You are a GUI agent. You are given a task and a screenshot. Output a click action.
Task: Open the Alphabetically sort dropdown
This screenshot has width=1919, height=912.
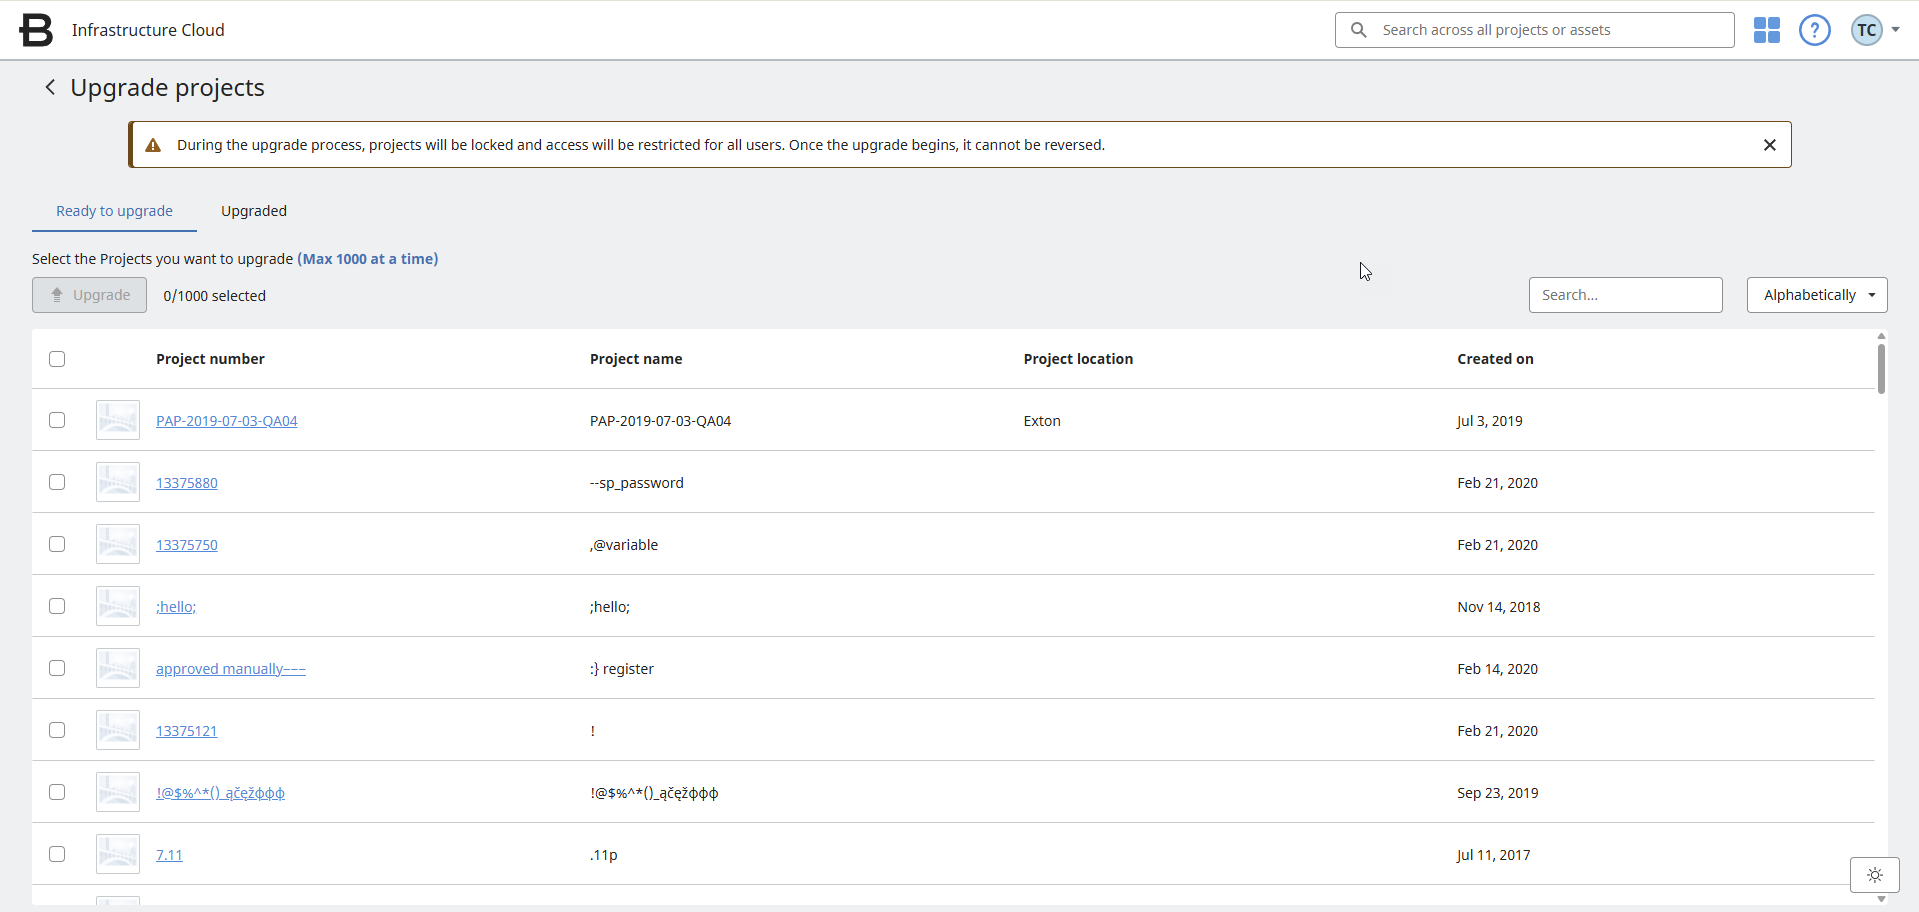1816,295
